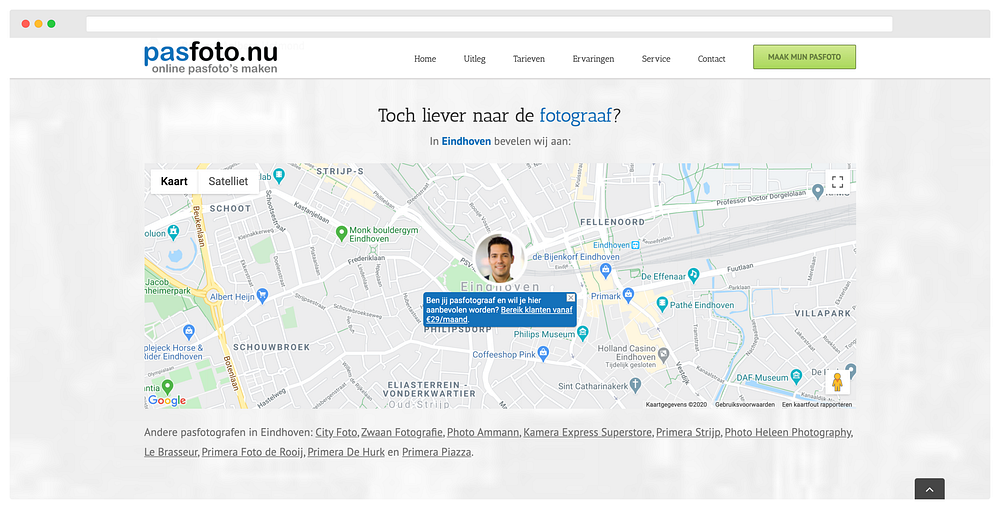Viewport: 1000px width, 509px height.
Task: Click the pasfoto.nu logo
Action: (210, 58)
